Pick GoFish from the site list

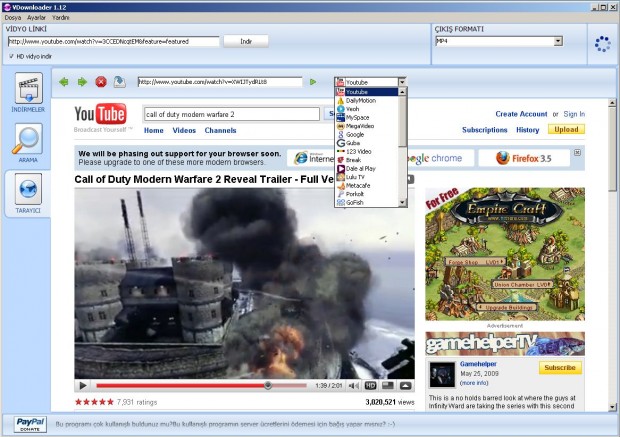367,202
